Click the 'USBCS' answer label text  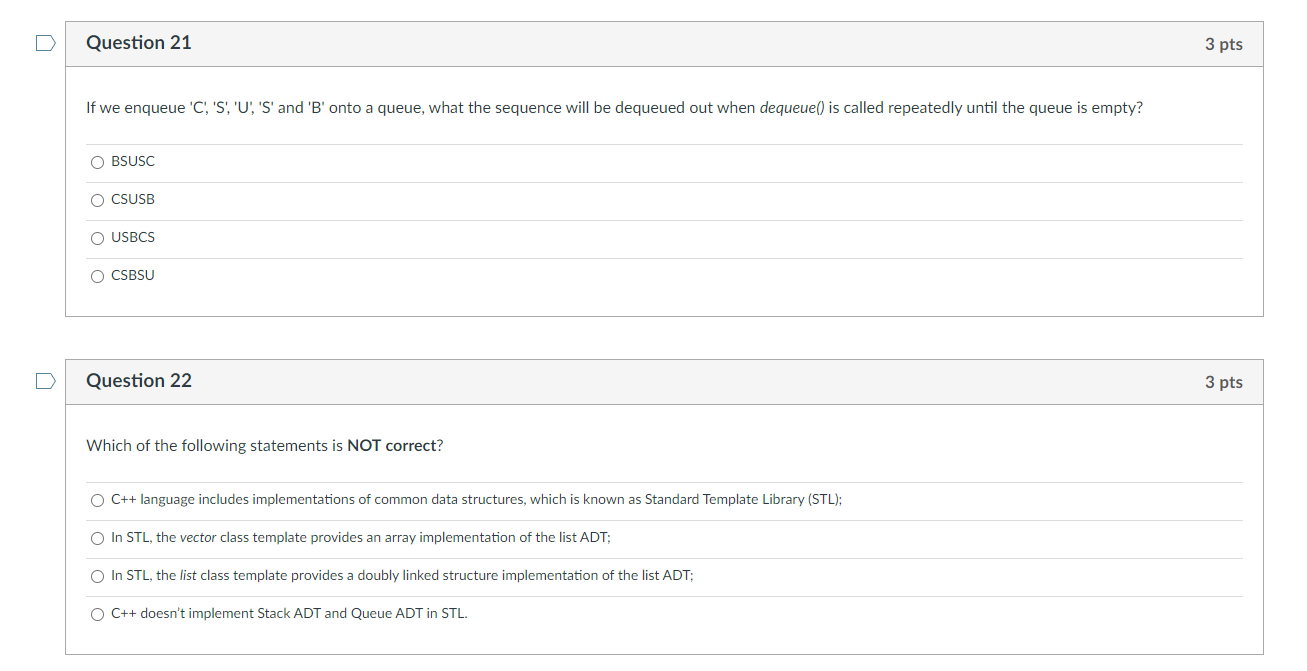tap(133, 238)
